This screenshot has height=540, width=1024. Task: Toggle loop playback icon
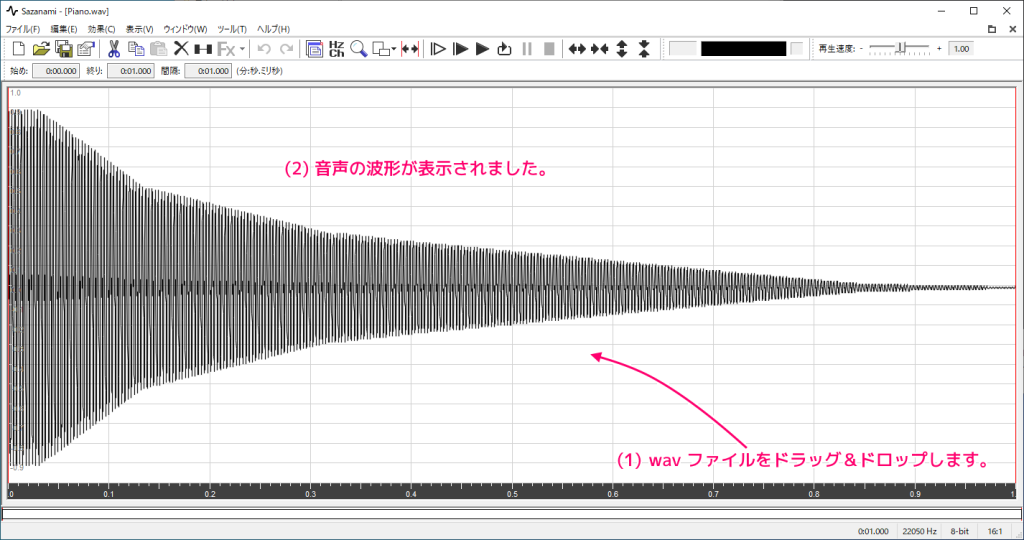(x=504, y=48)
